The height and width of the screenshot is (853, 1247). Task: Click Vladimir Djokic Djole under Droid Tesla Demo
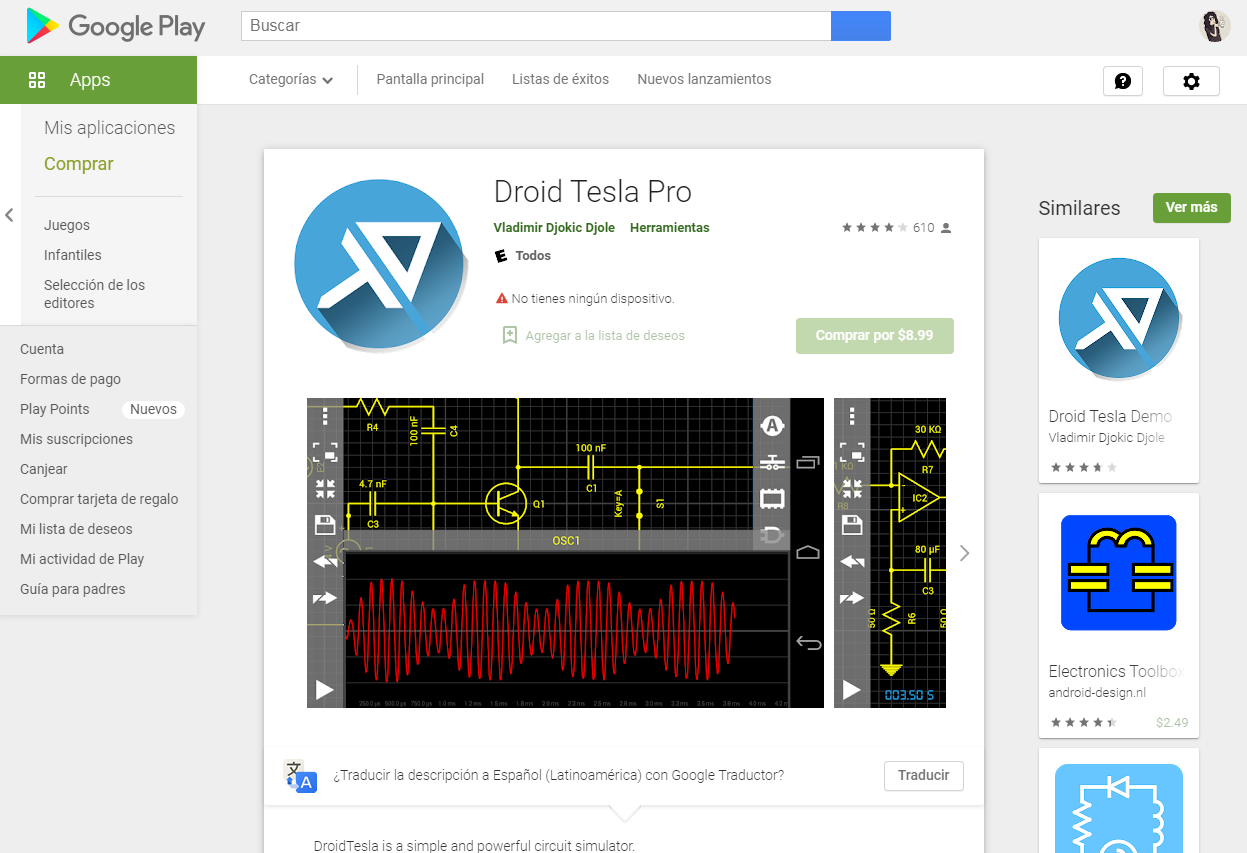click(x=1107, y=438)
